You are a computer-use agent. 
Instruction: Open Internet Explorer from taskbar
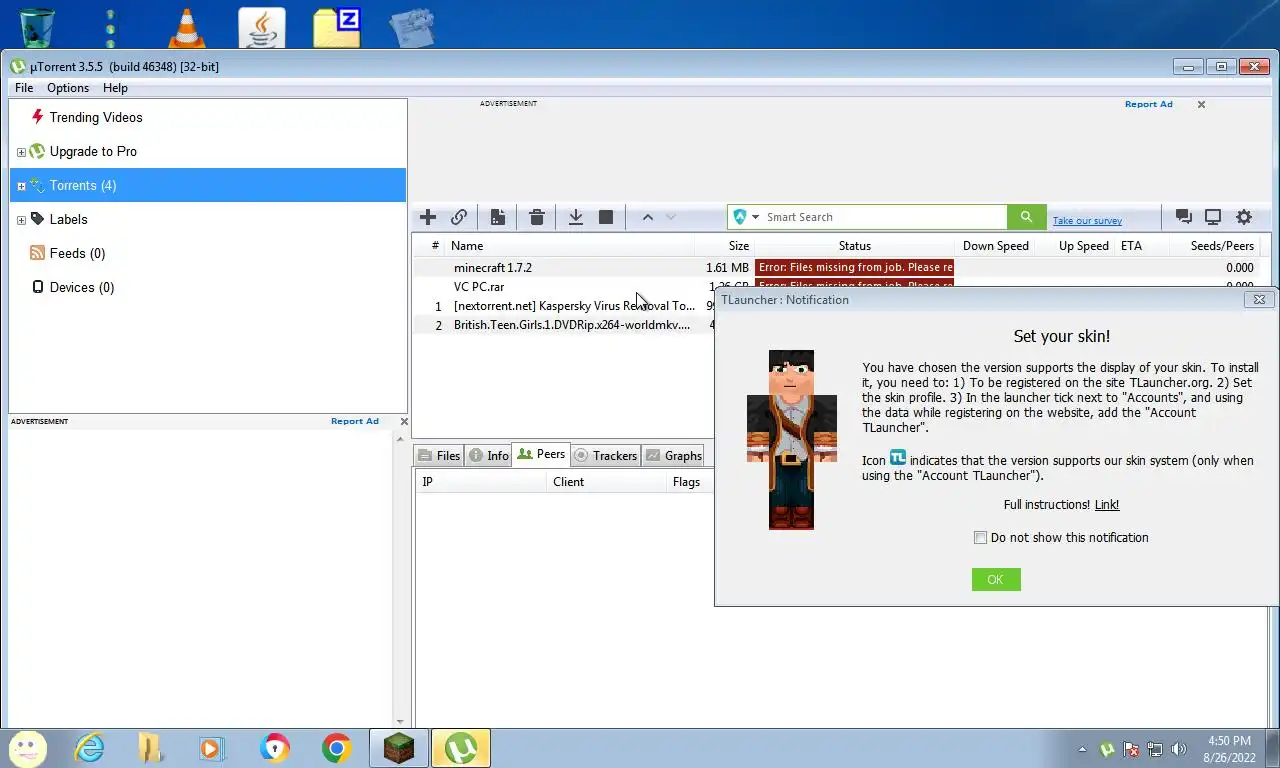(x=89, y=748)
